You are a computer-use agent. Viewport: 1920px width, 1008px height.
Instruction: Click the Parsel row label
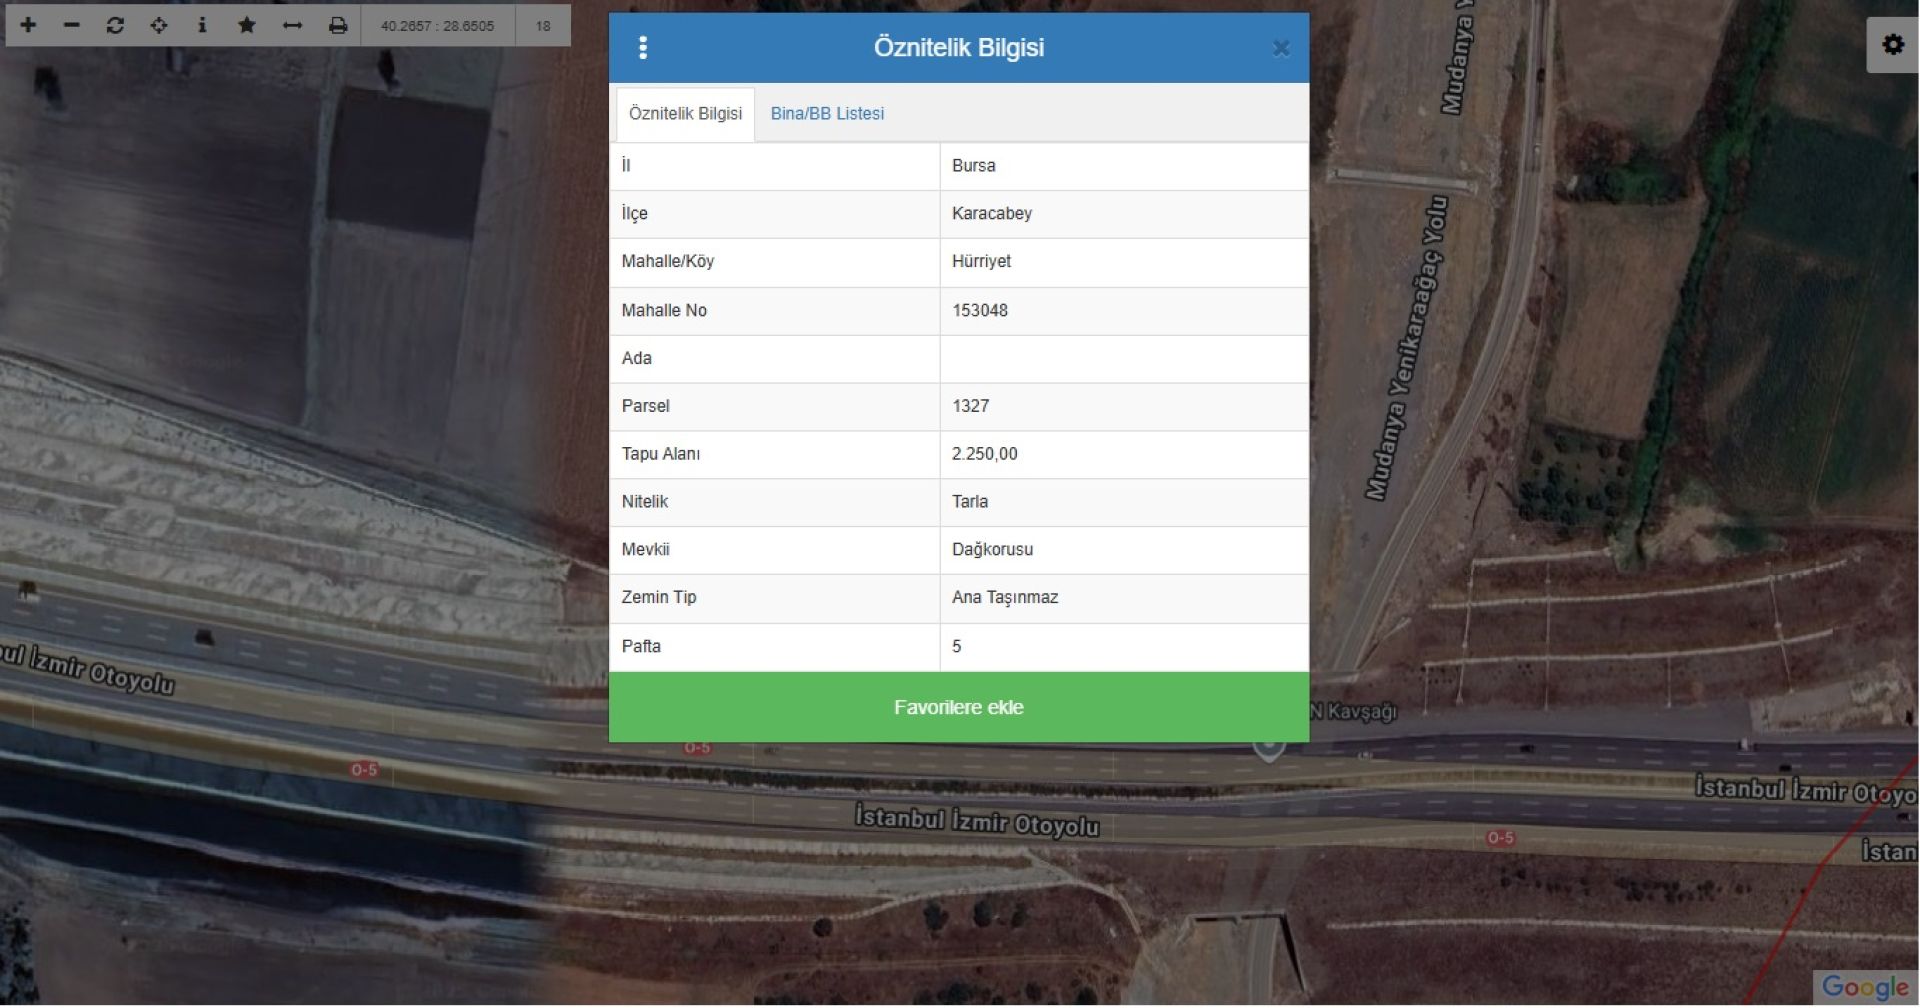645,406
